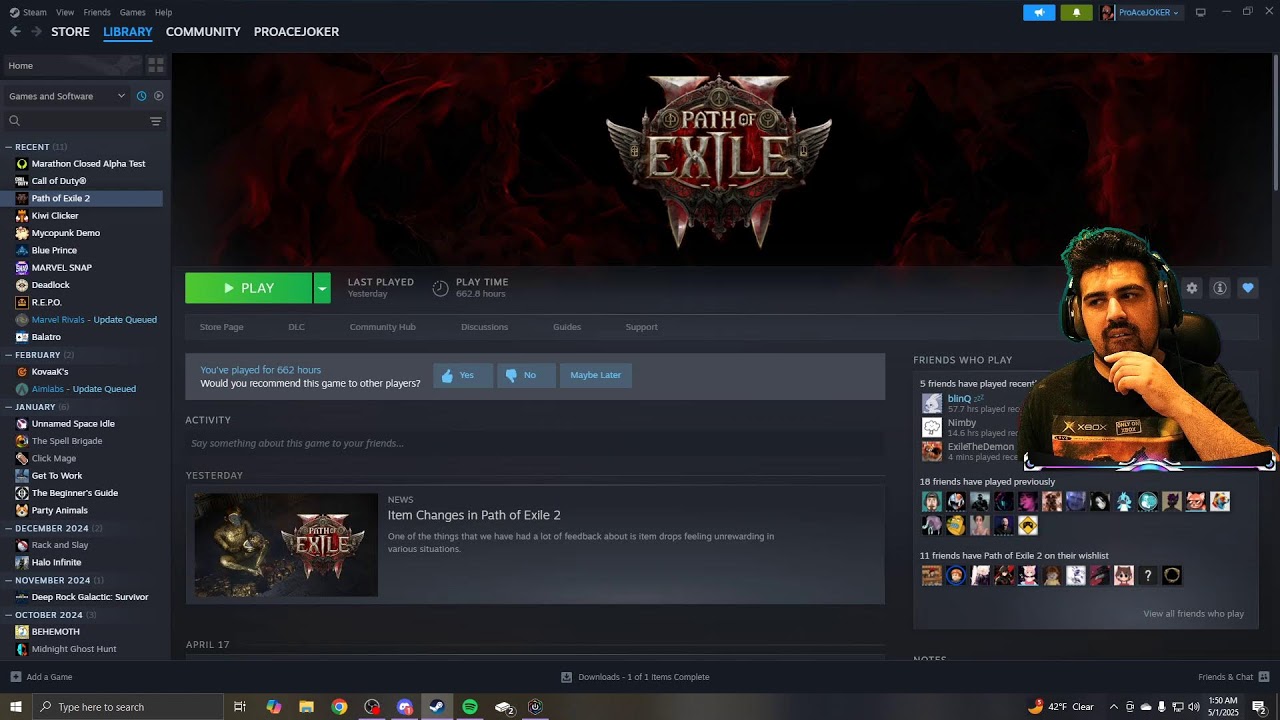
Task: Open the View menu
Action: tap(65, 12)
